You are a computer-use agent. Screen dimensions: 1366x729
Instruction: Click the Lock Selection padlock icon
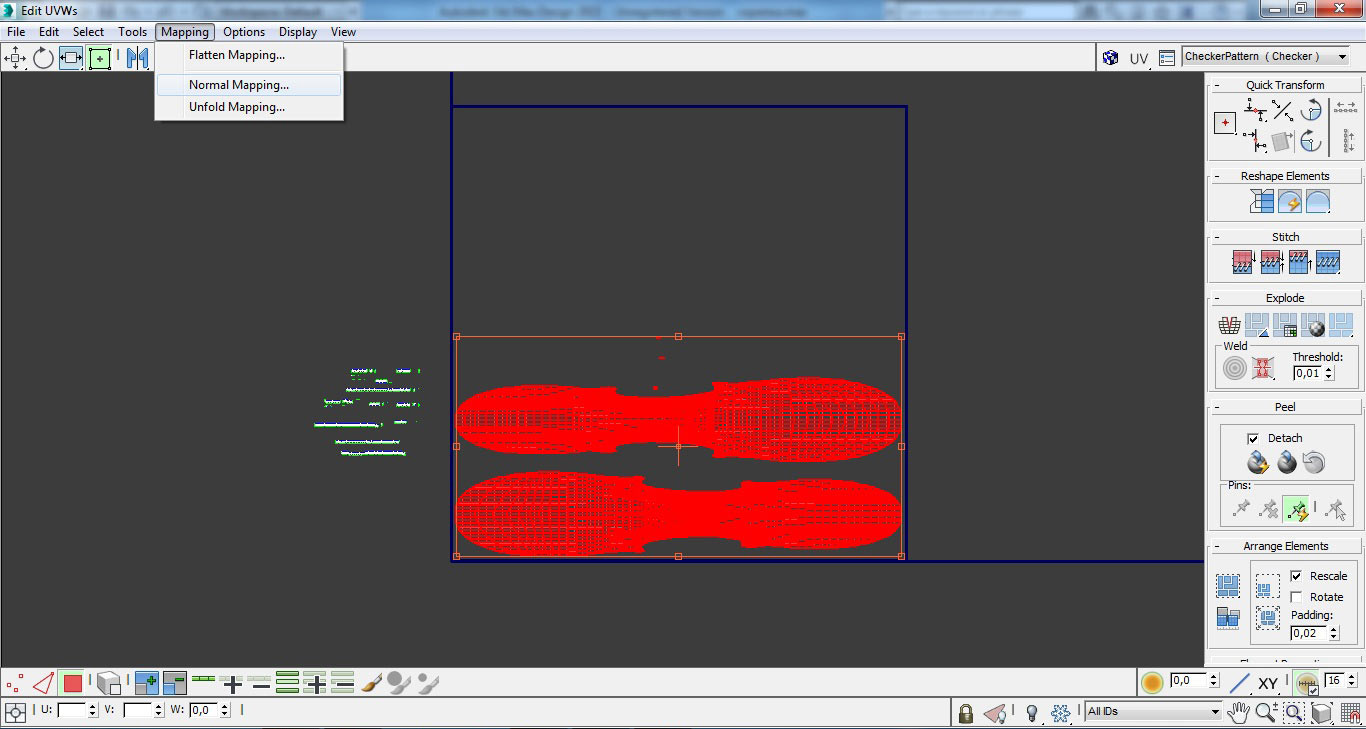coord(965,713)
